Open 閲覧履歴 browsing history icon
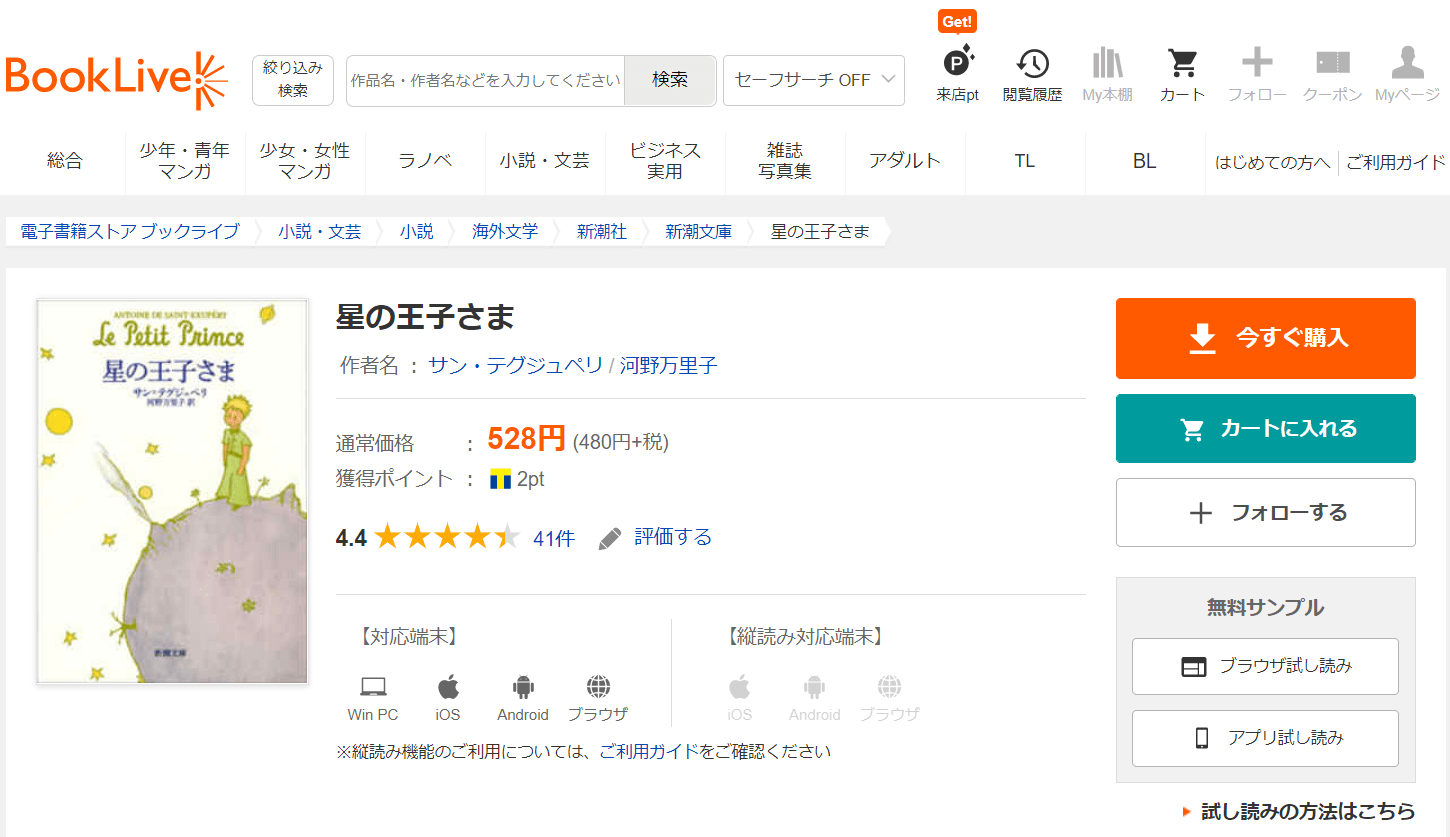Viewport: 1450px width, 837px height. coord(1032,65)
